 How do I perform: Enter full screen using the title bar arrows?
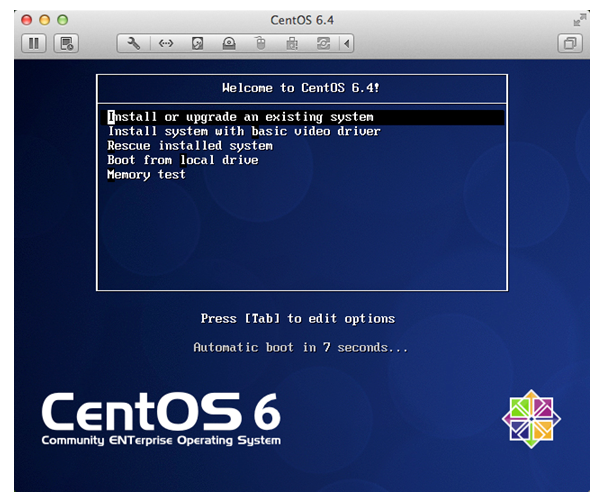[x=580, y=19]
